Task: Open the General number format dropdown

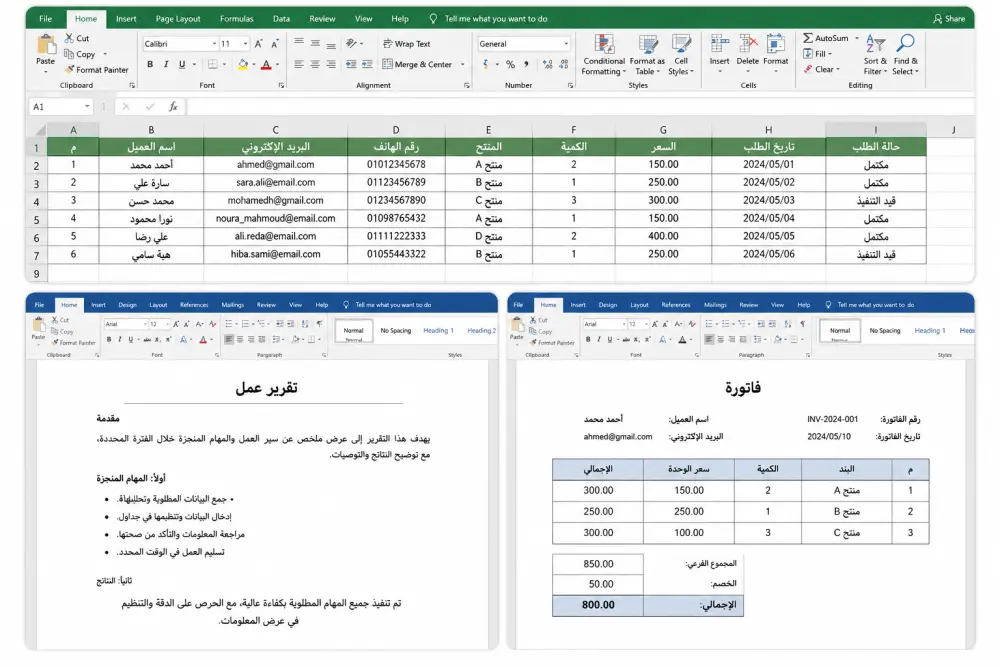Action: coord(566,44)
